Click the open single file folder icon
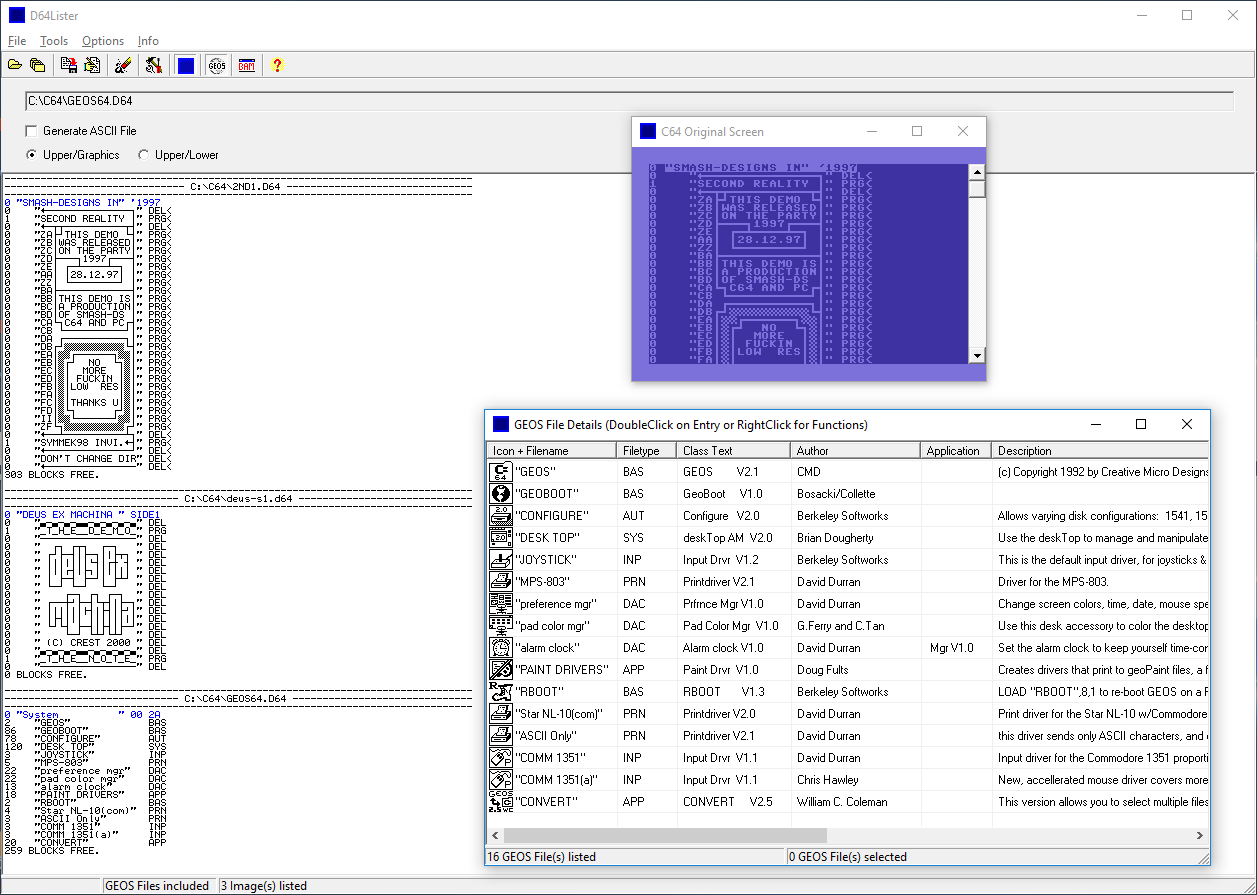Viewport: 1257px width, 895px height. [15, 66]
